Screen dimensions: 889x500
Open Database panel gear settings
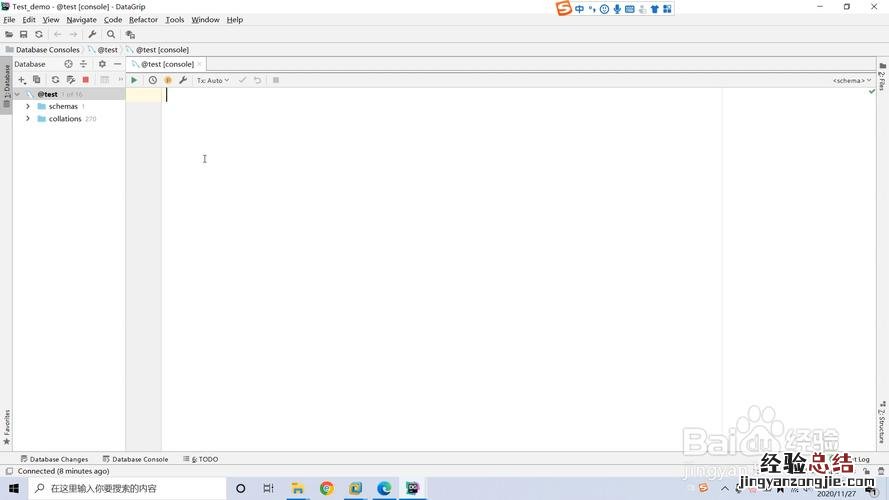point(102,64)
